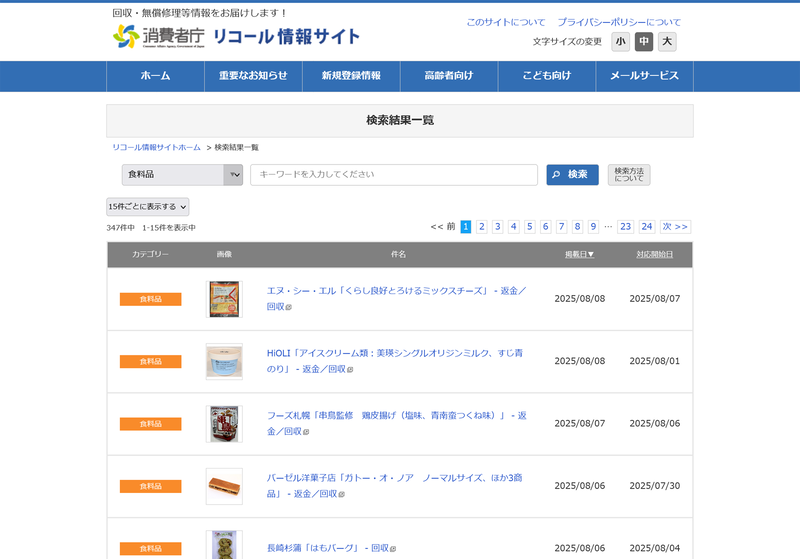800x559 pixels.
Task: Go to results page 7
Action: 561,226
